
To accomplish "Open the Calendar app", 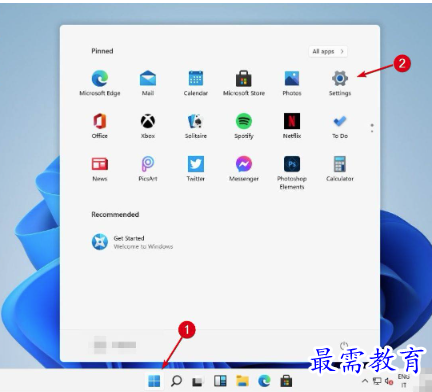I will tap(196, 83).
